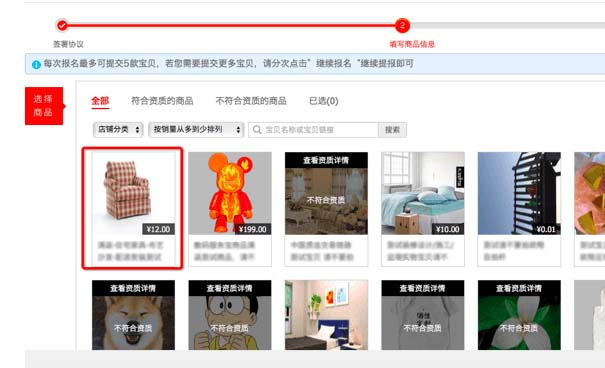View 查看资质详情 on the Shiba dog item

pos(133,288)
